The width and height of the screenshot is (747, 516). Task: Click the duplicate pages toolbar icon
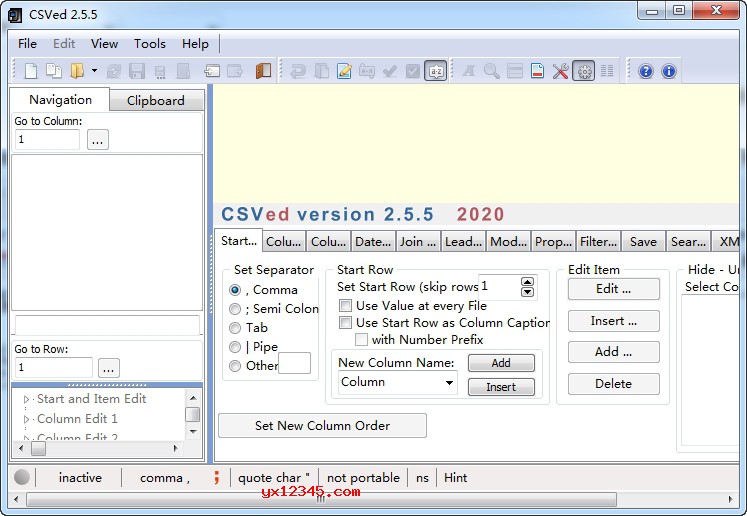click(54, 71)
